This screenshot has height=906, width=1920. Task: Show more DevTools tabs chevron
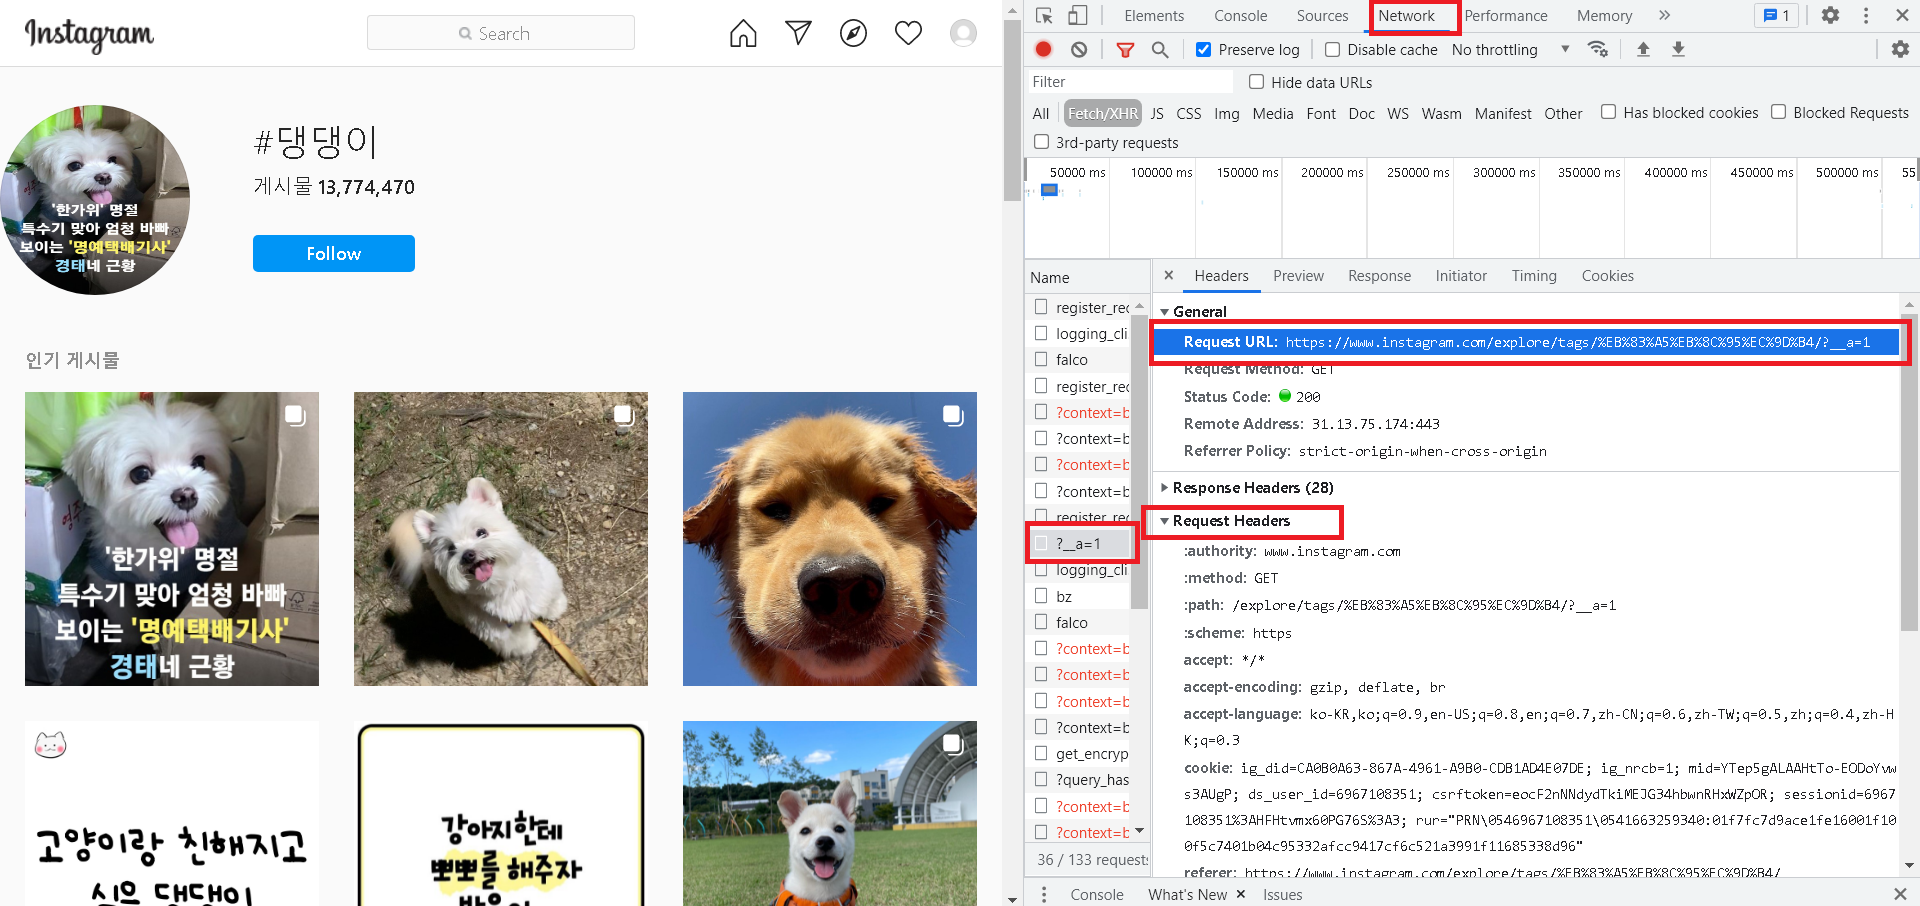[x=1665, y=15]
